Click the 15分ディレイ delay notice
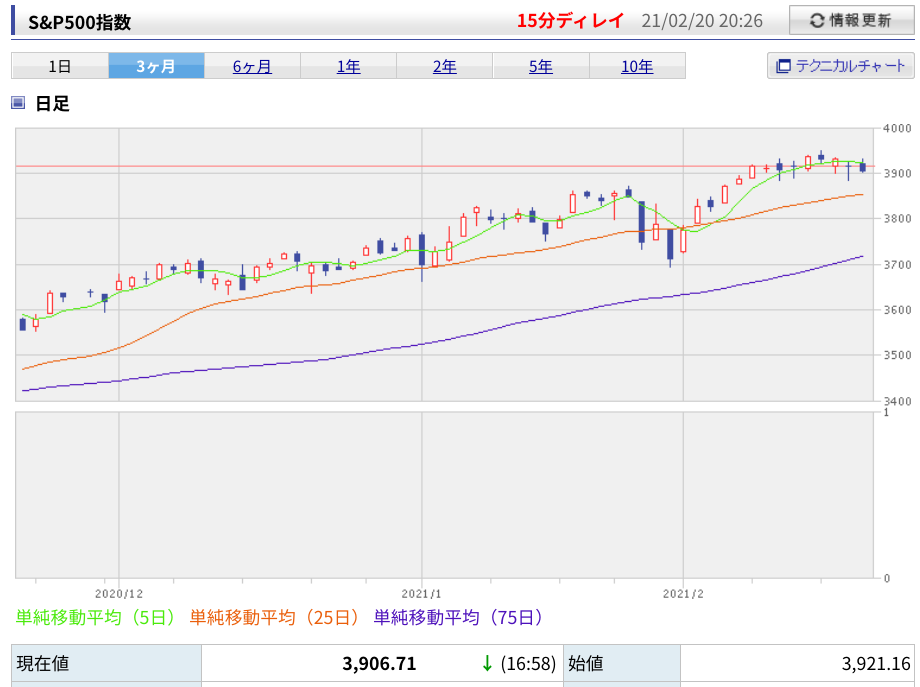The height and width of the screenshot is (687, 920). [570, 21]
